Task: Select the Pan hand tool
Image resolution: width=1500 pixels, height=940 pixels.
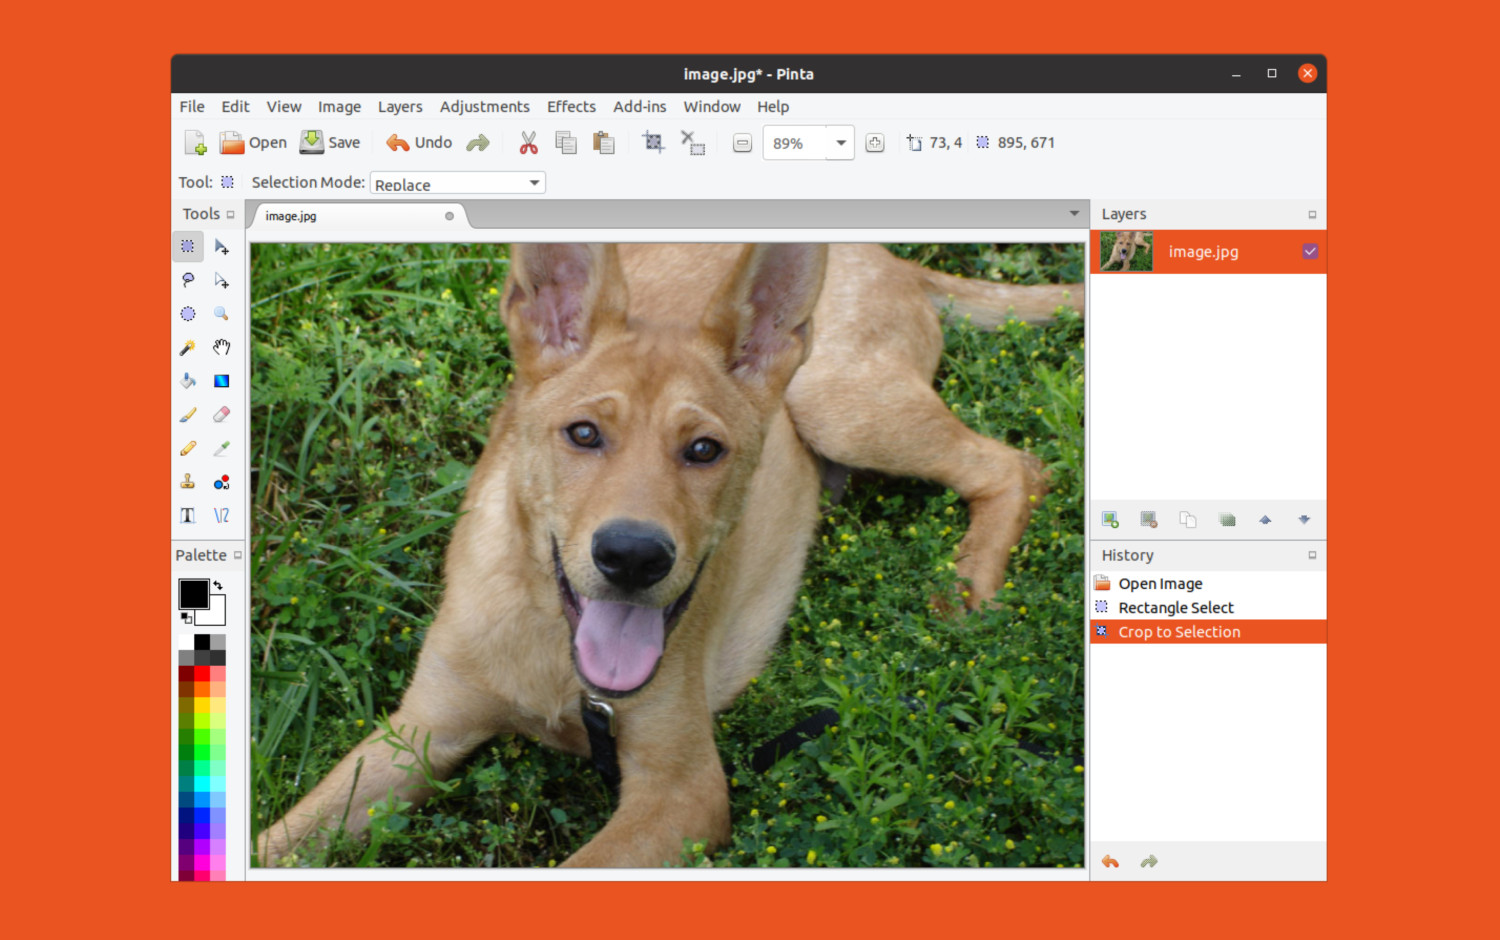Action: click(222, 347)
